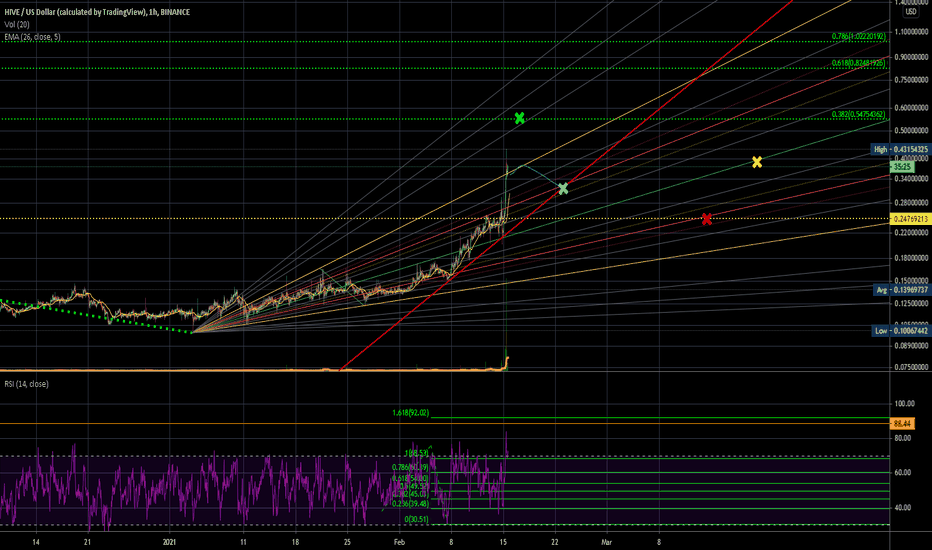Click the High 0.43154325 price label
Screen dimensions: 932x550
point(900,149)
